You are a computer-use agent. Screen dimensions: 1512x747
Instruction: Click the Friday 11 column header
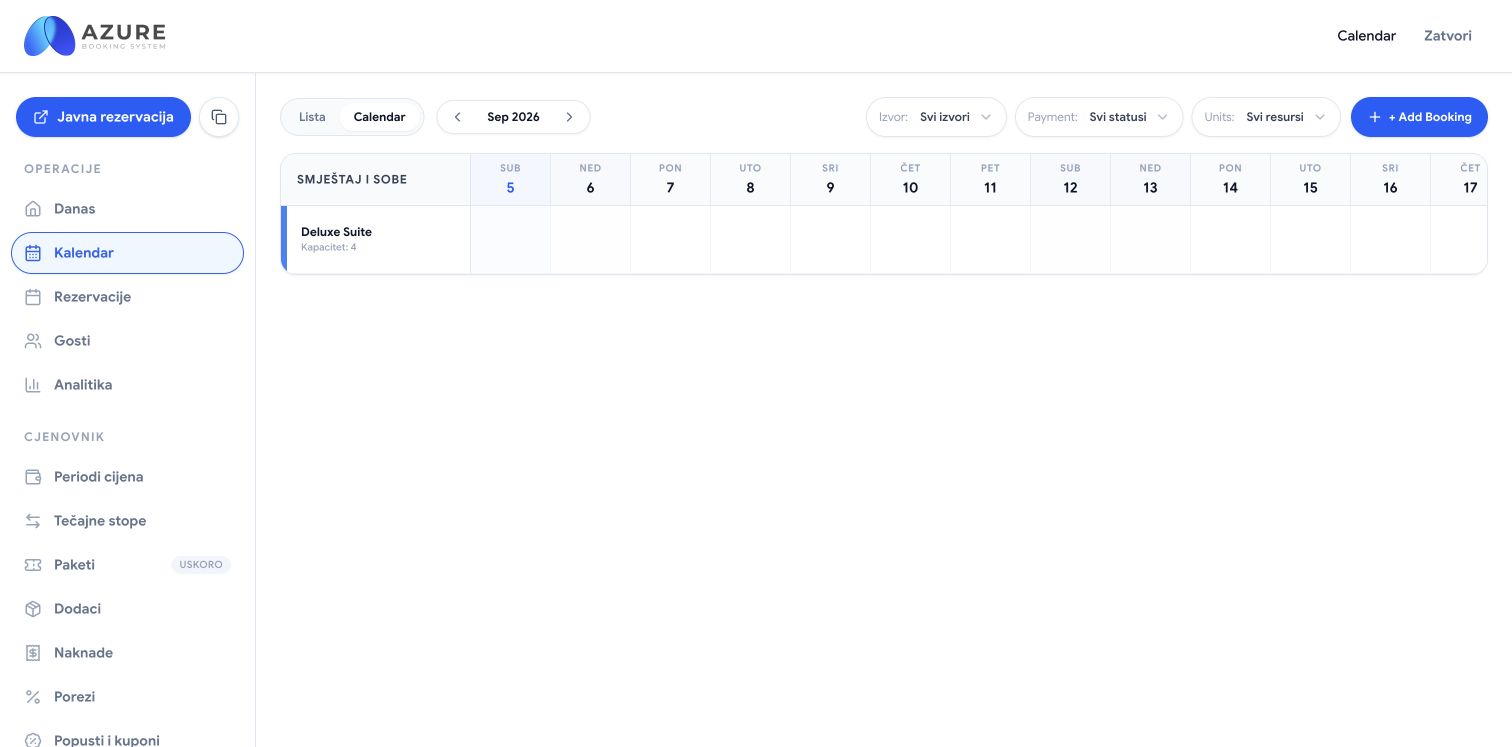pos(990,179)
